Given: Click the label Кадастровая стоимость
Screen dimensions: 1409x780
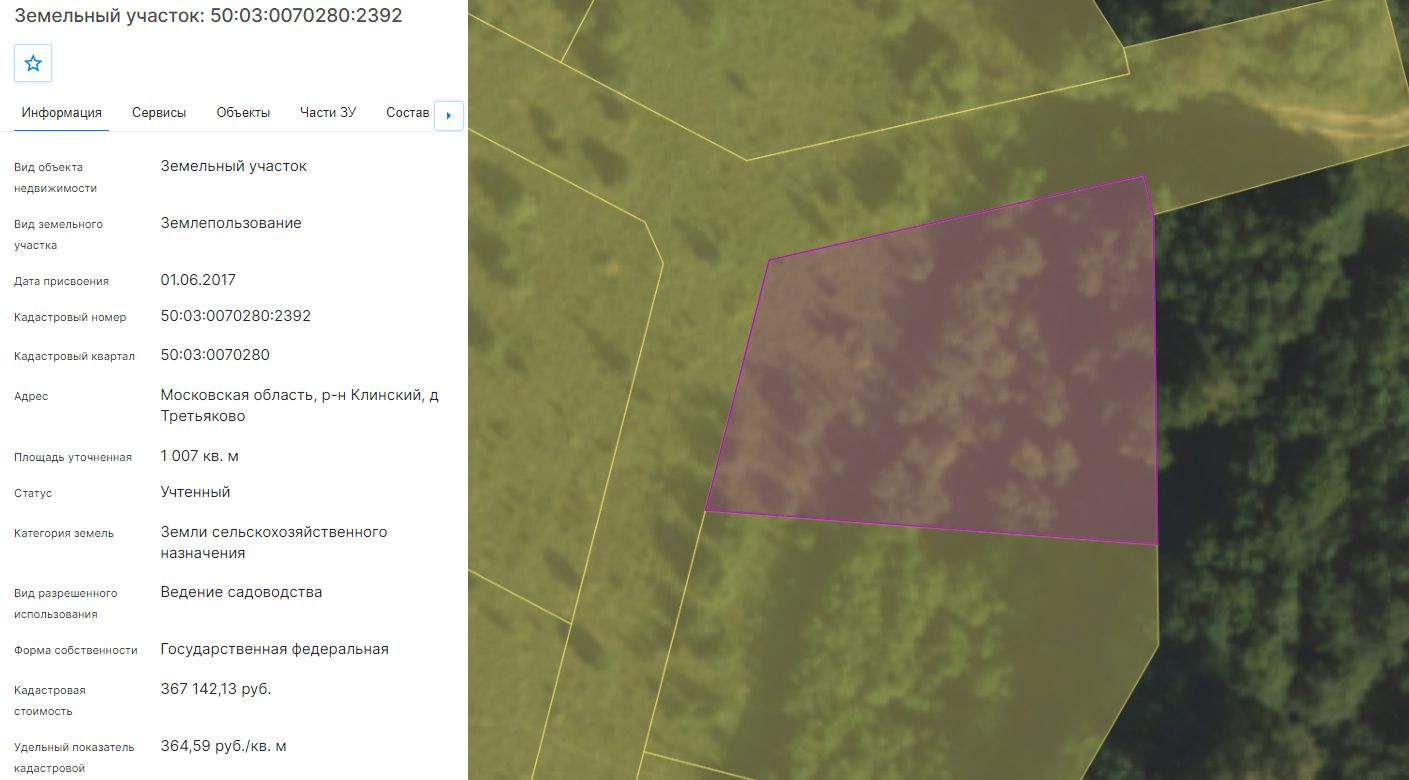Looking at the screenshot, I should coord(50,701).
